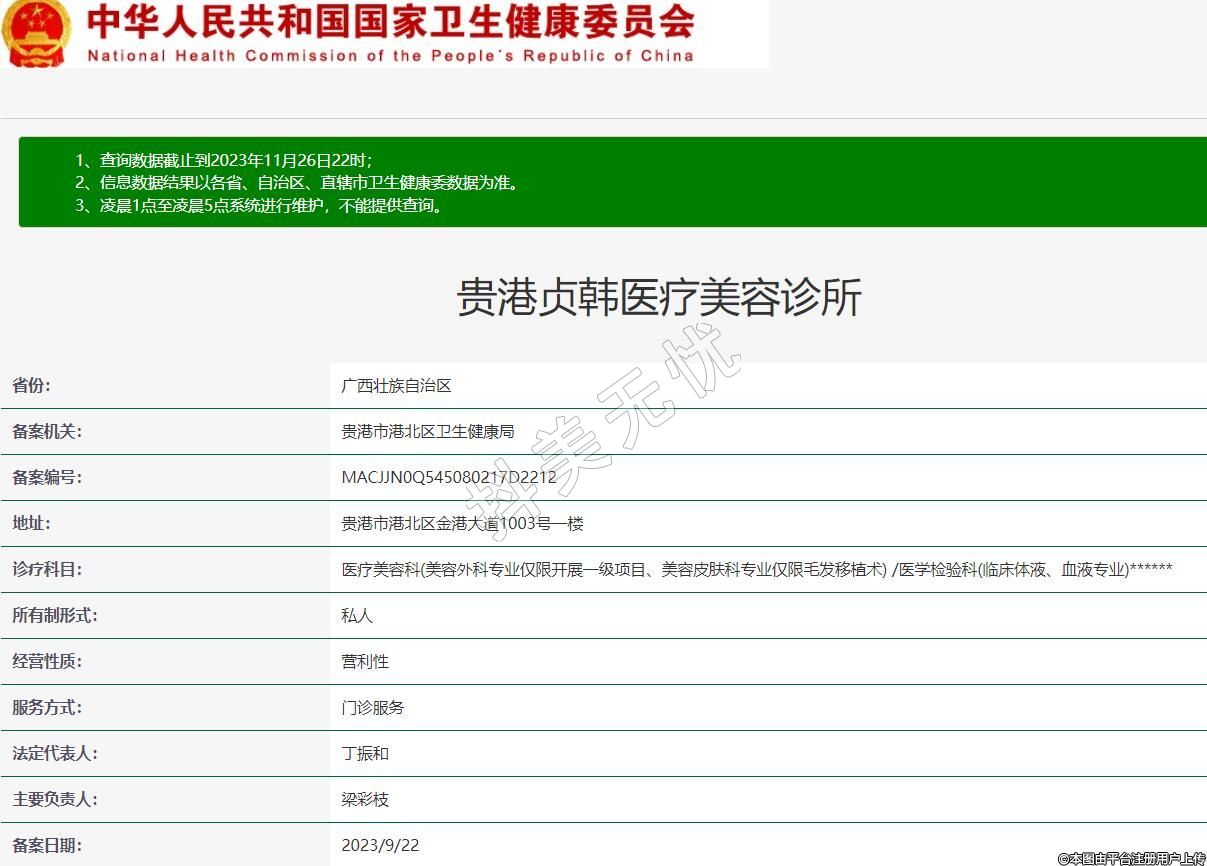Click the address 贵港市港北区金港大道1003号一楼
1207x866 pixels.
(462, 523)
